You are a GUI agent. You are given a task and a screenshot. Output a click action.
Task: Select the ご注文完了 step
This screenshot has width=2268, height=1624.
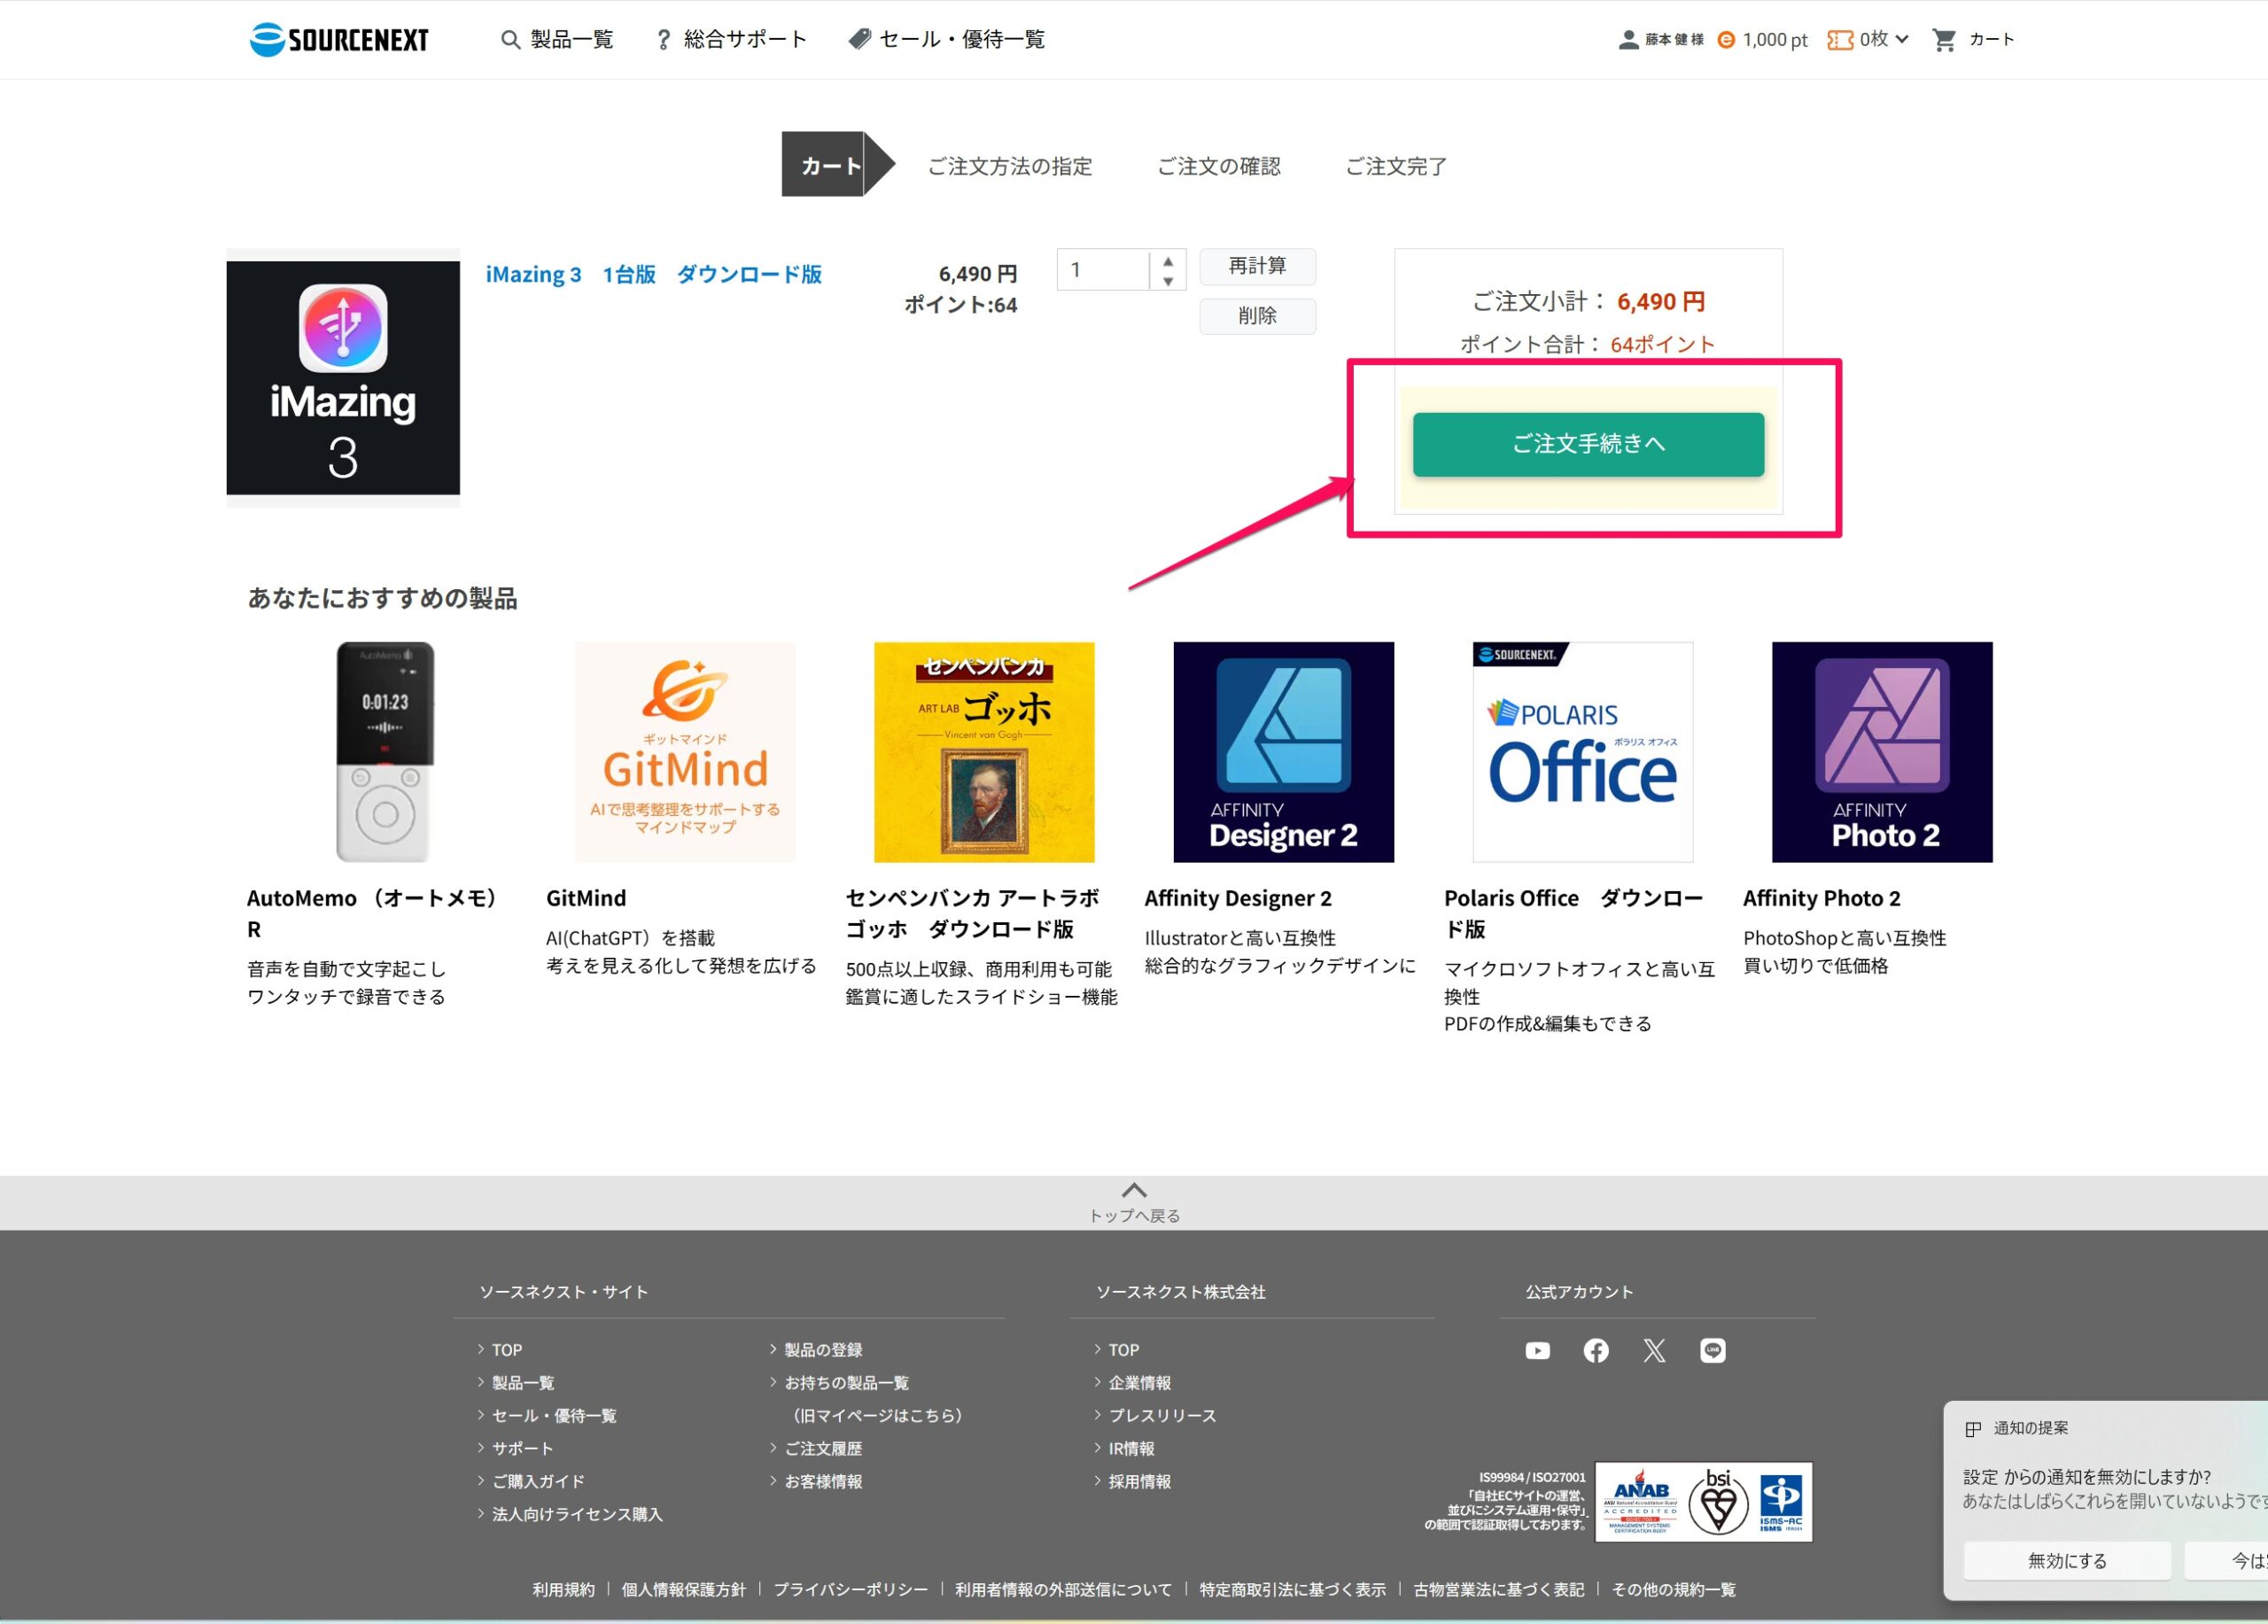click(1396, 166)
